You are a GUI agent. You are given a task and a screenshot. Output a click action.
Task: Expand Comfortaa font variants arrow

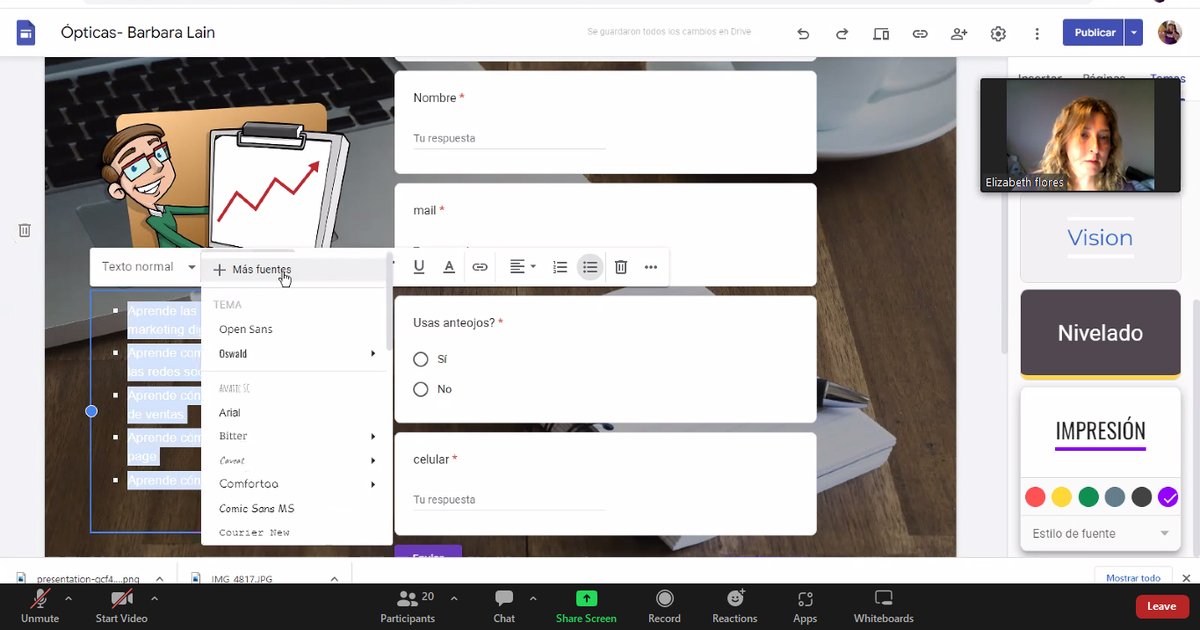pos(373,484)
